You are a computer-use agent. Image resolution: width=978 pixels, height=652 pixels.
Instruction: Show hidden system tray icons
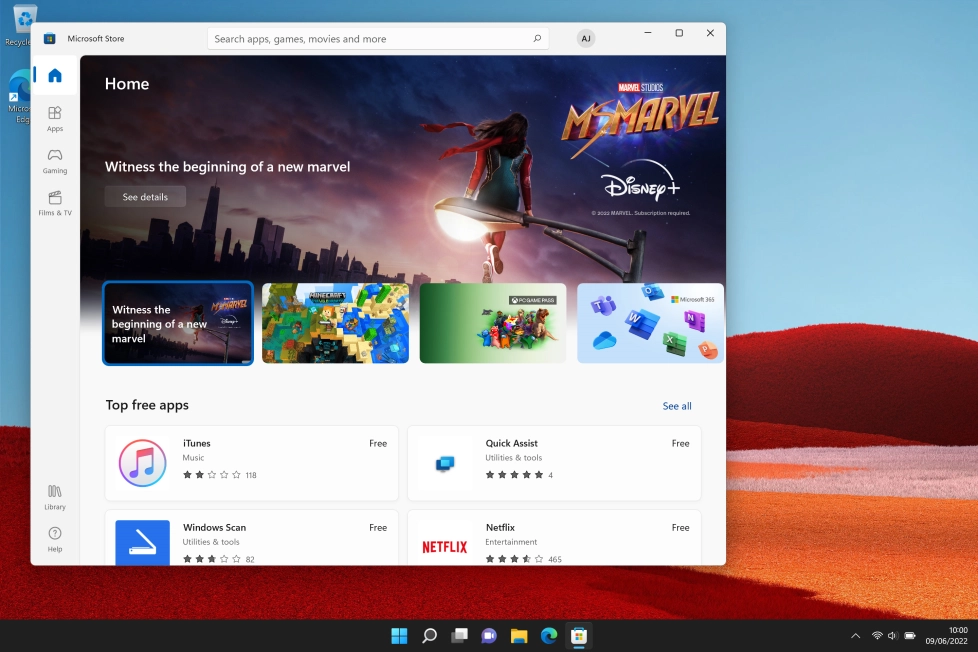pos(855,636)
